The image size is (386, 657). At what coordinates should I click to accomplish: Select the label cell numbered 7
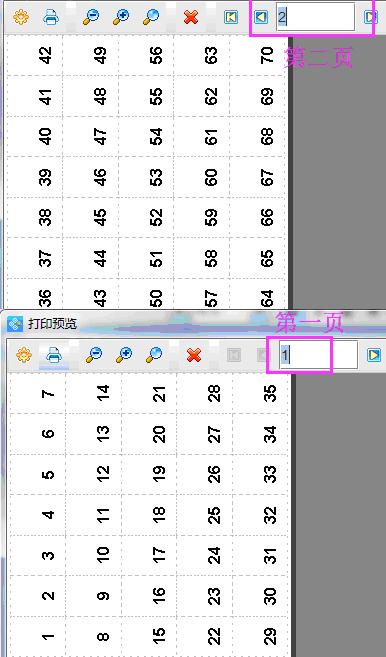[38, 393]
